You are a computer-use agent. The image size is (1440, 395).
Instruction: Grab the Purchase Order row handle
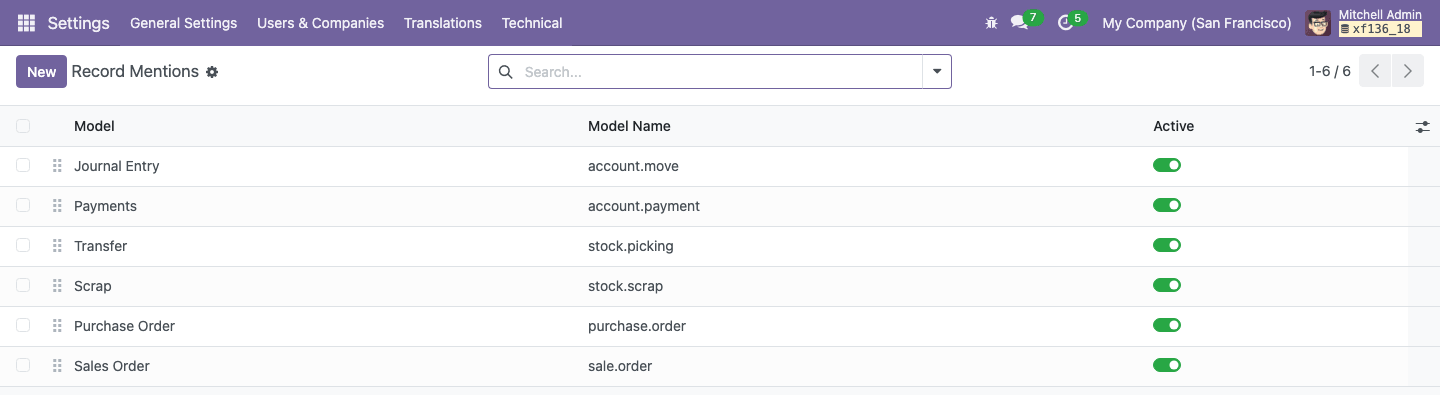pyautogui.click(x=57, y=326)
